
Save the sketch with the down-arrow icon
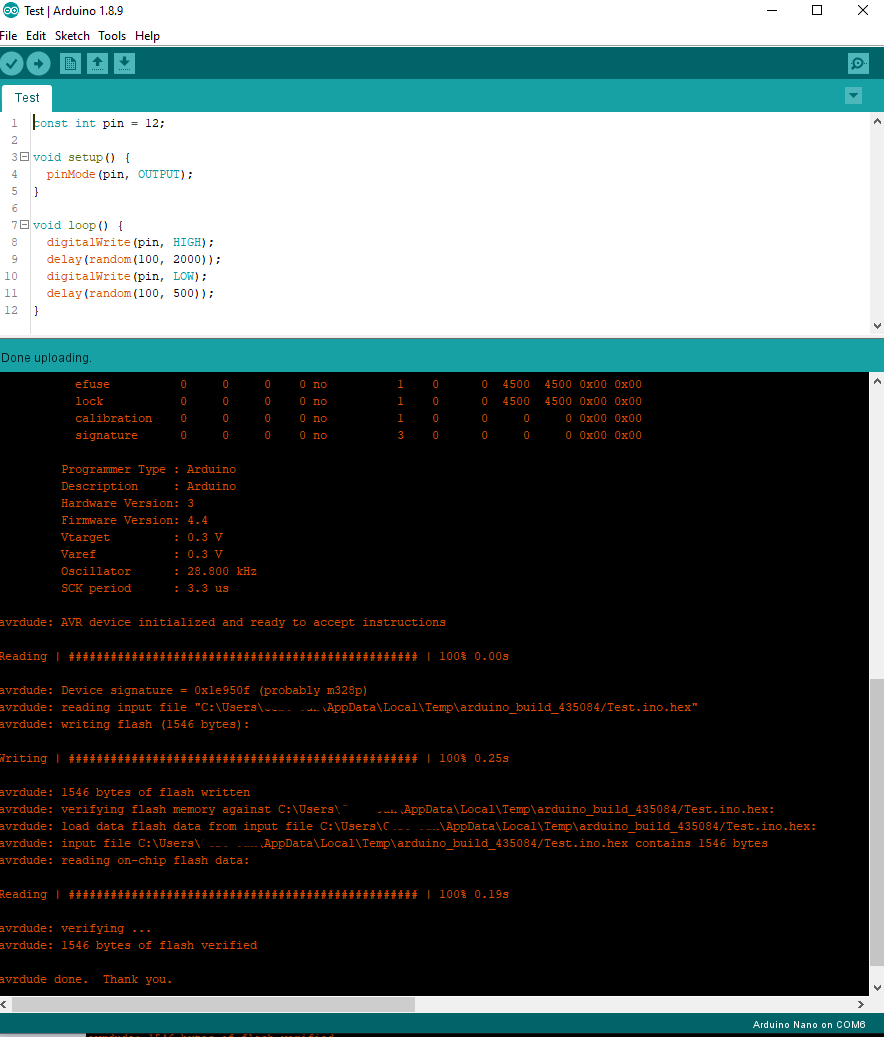pyautogui.click(x=124, y=63)
